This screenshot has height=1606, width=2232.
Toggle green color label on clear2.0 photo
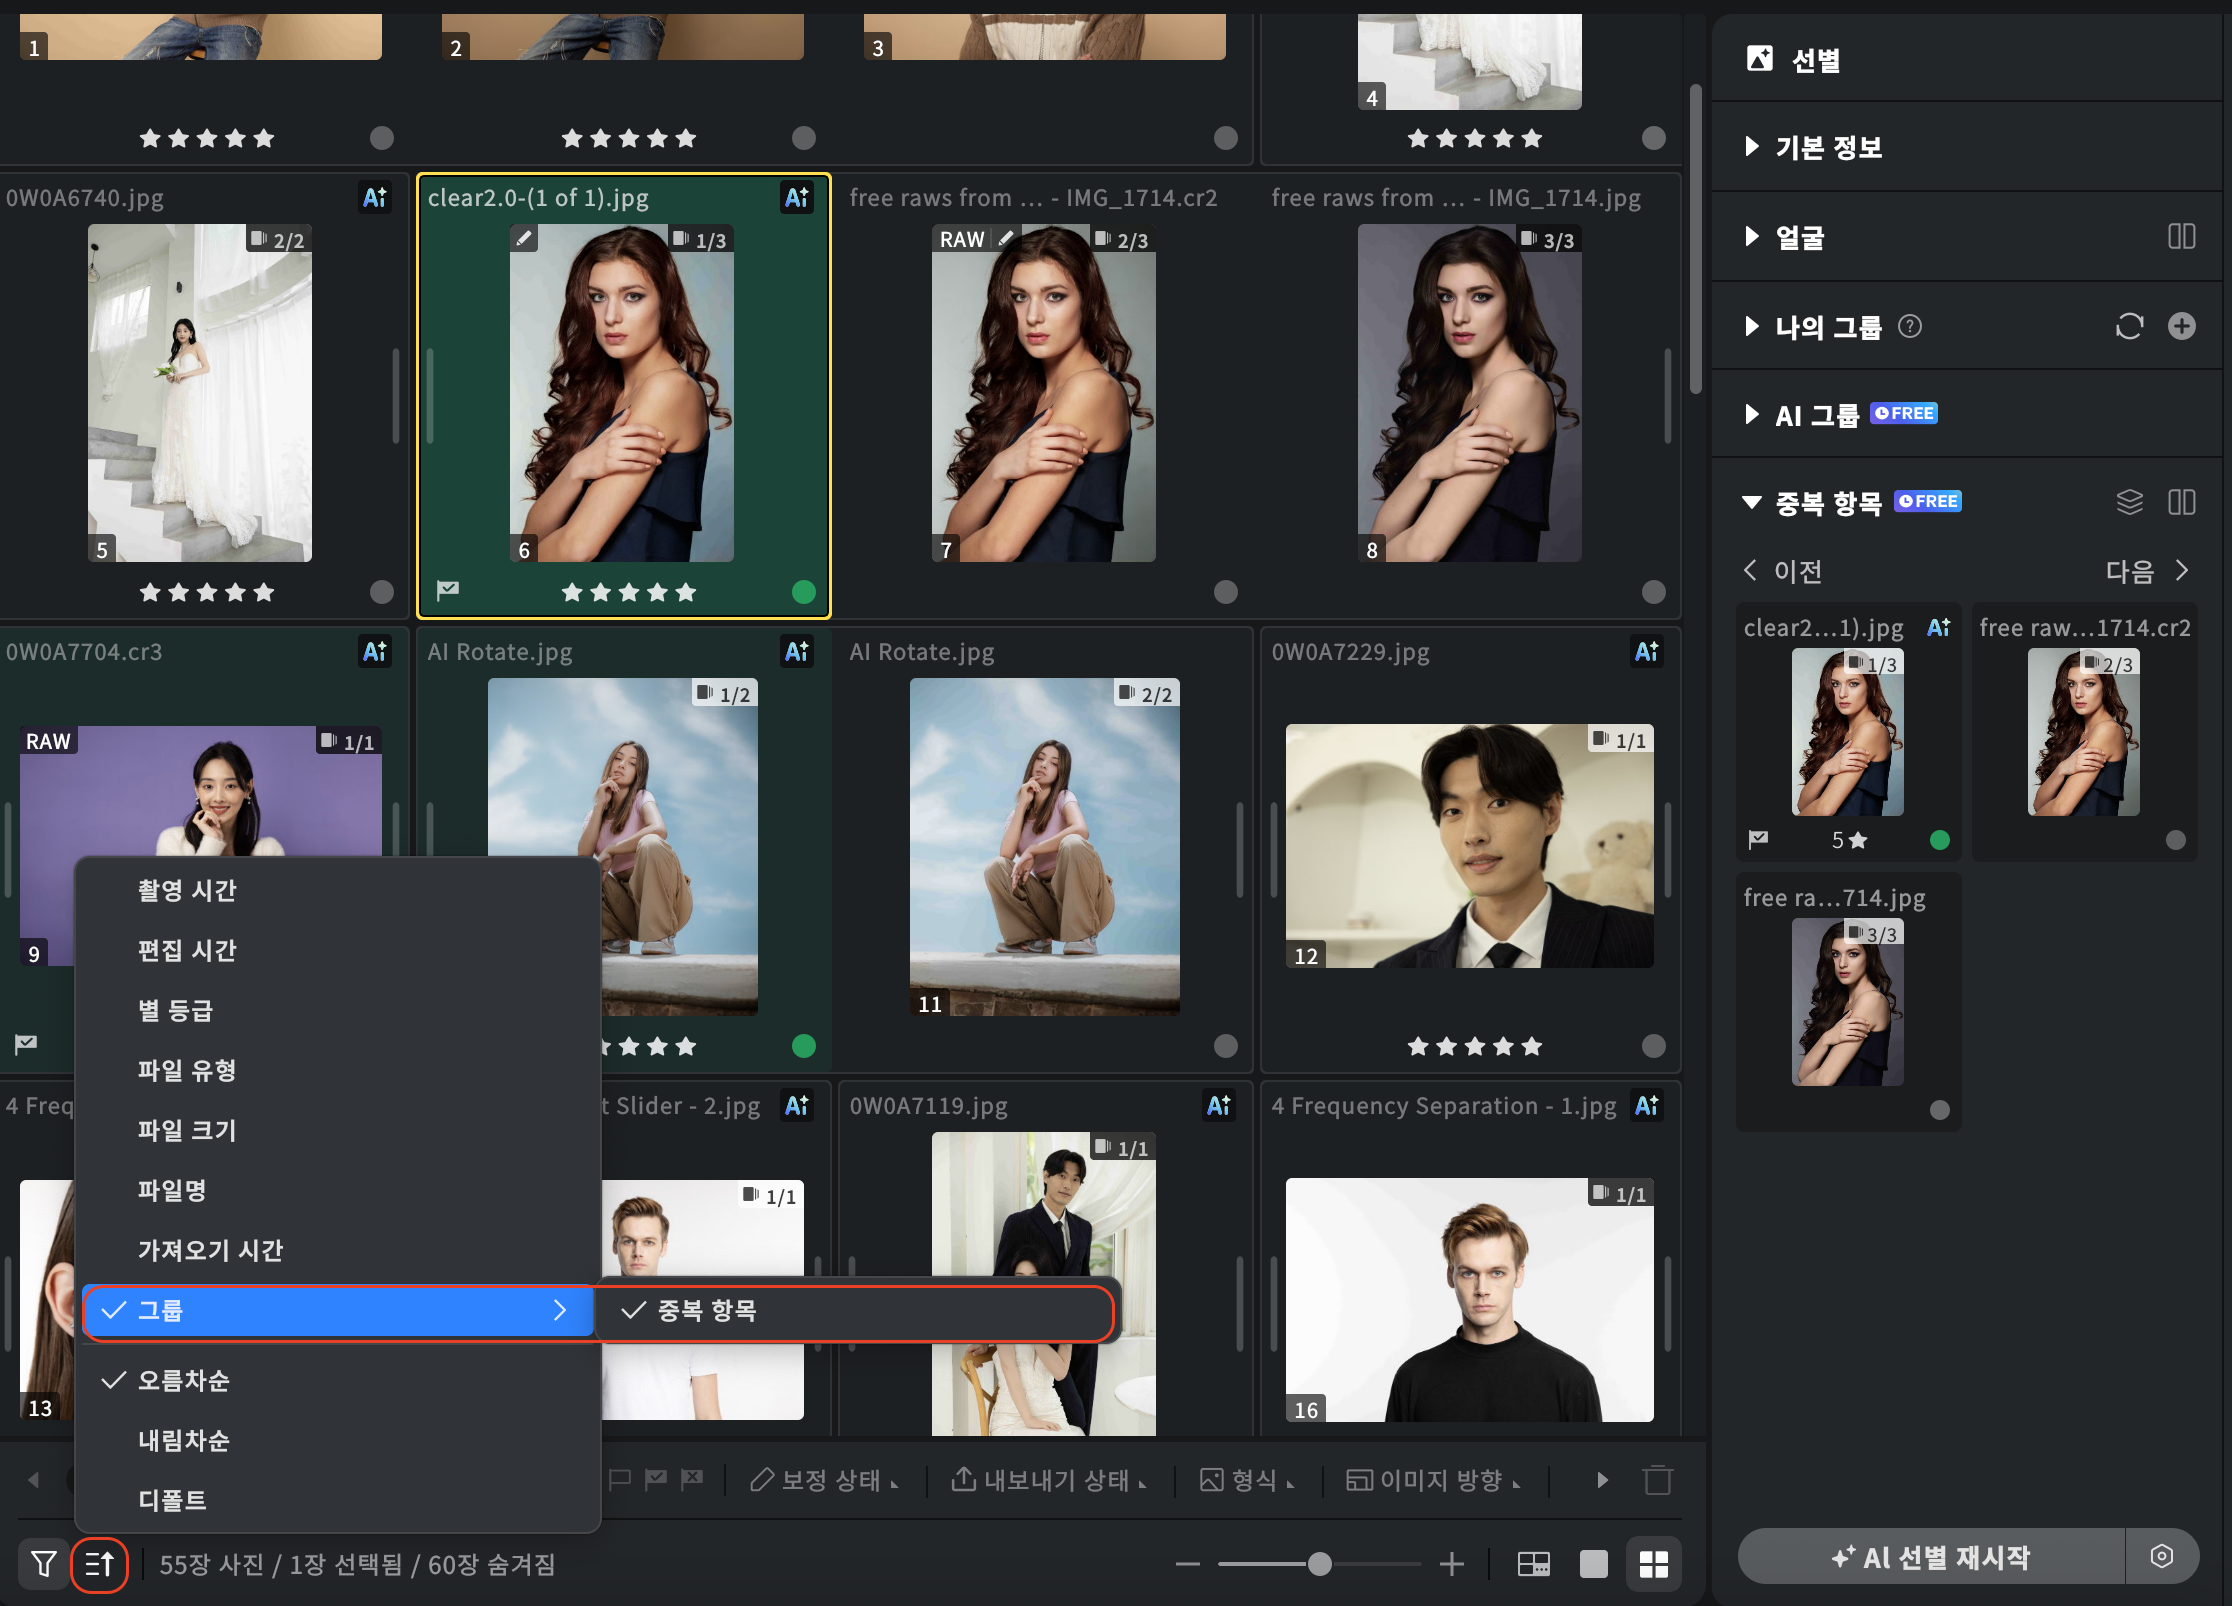coord(803,592)
